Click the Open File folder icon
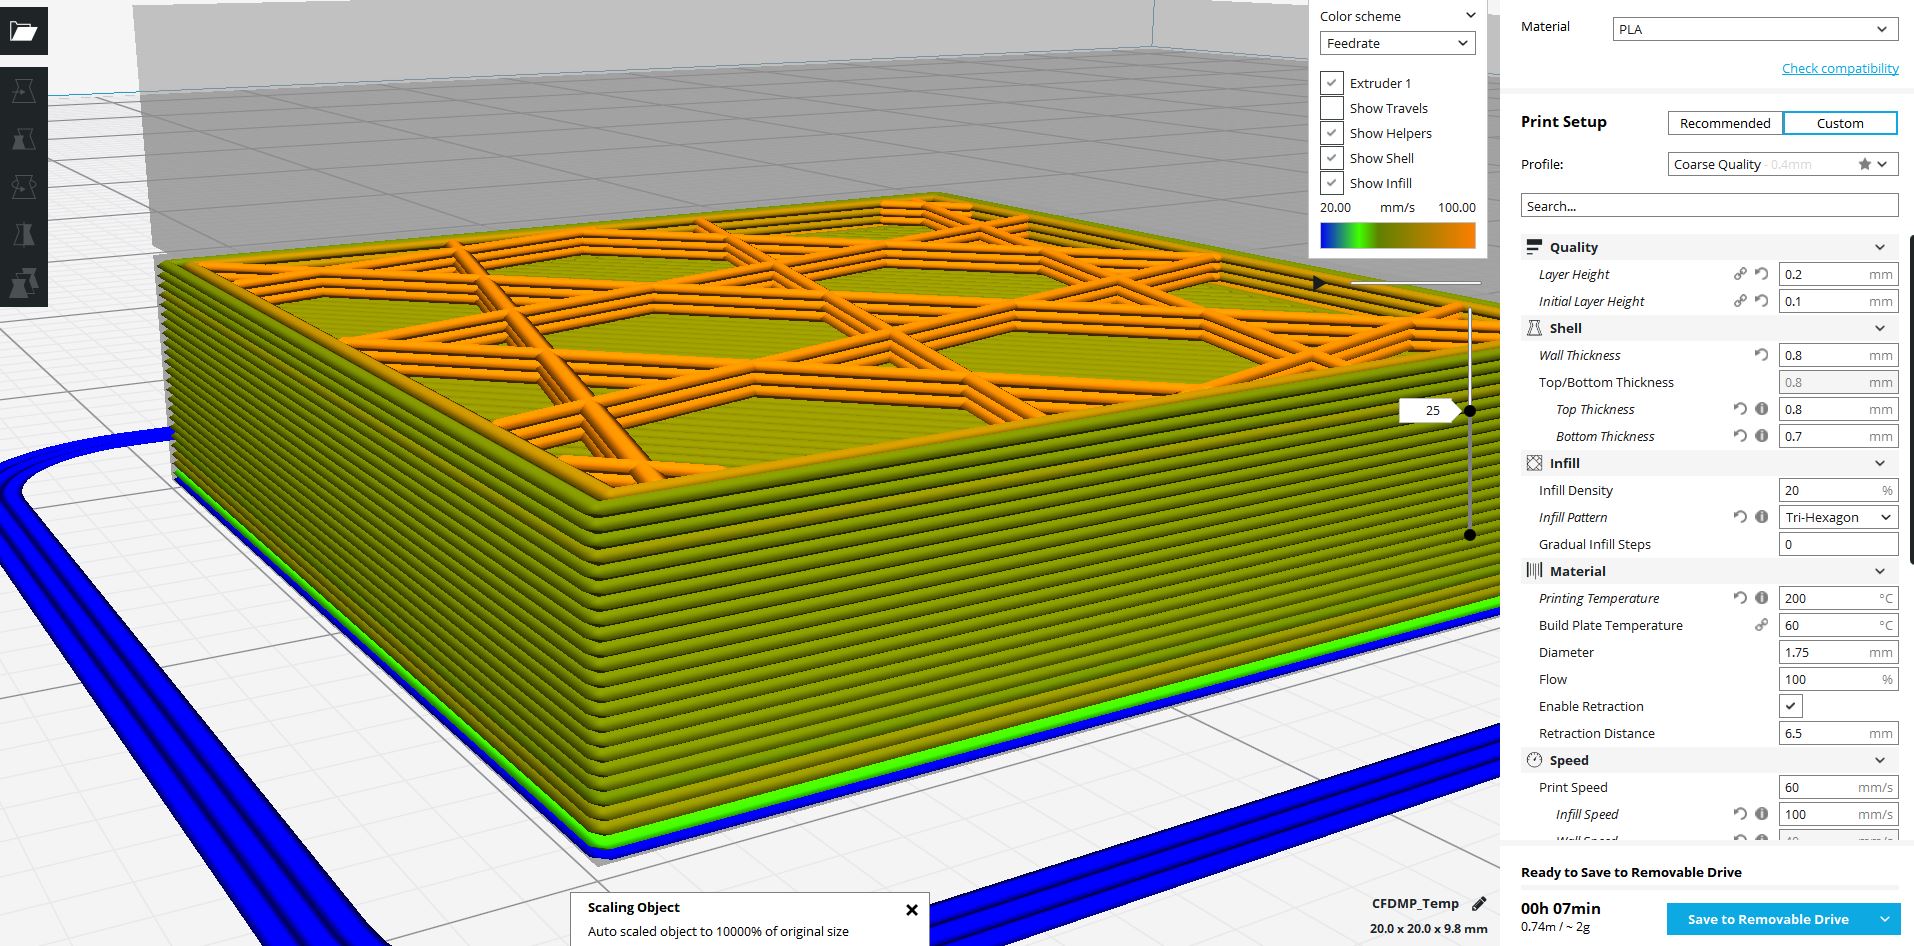The image size is (1914, 946). pyautogui.click(x=23, y=31)
